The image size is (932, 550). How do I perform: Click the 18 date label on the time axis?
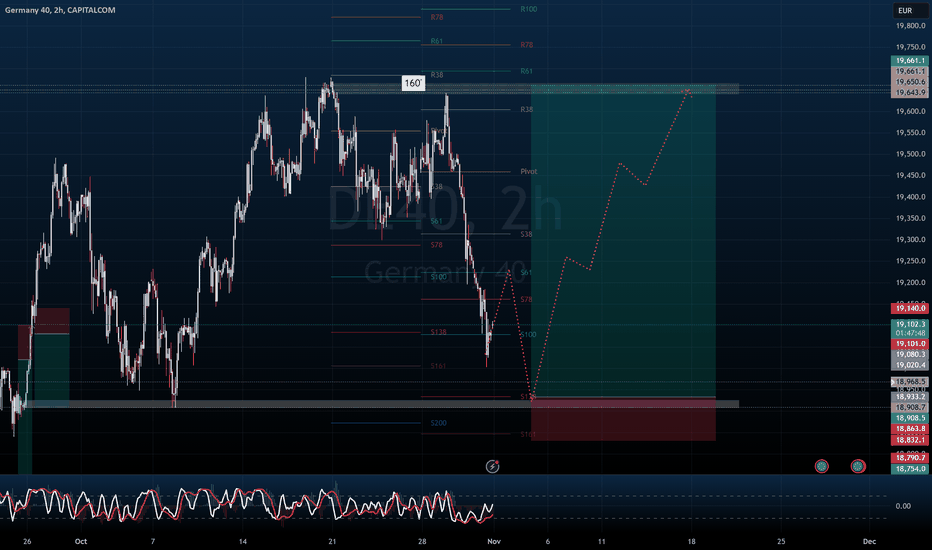pos(691,541)
